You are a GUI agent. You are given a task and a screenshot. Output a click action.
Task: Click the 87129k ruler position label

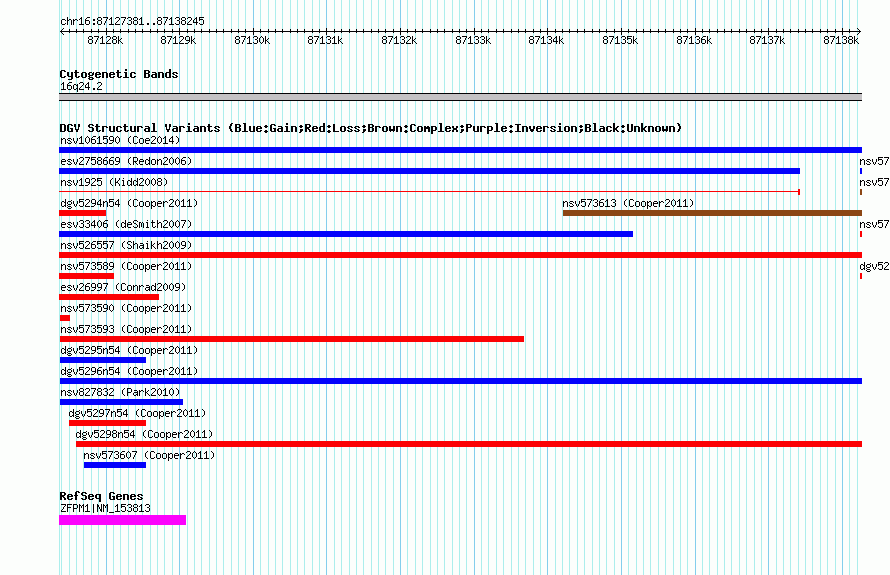tap(178, 40)
